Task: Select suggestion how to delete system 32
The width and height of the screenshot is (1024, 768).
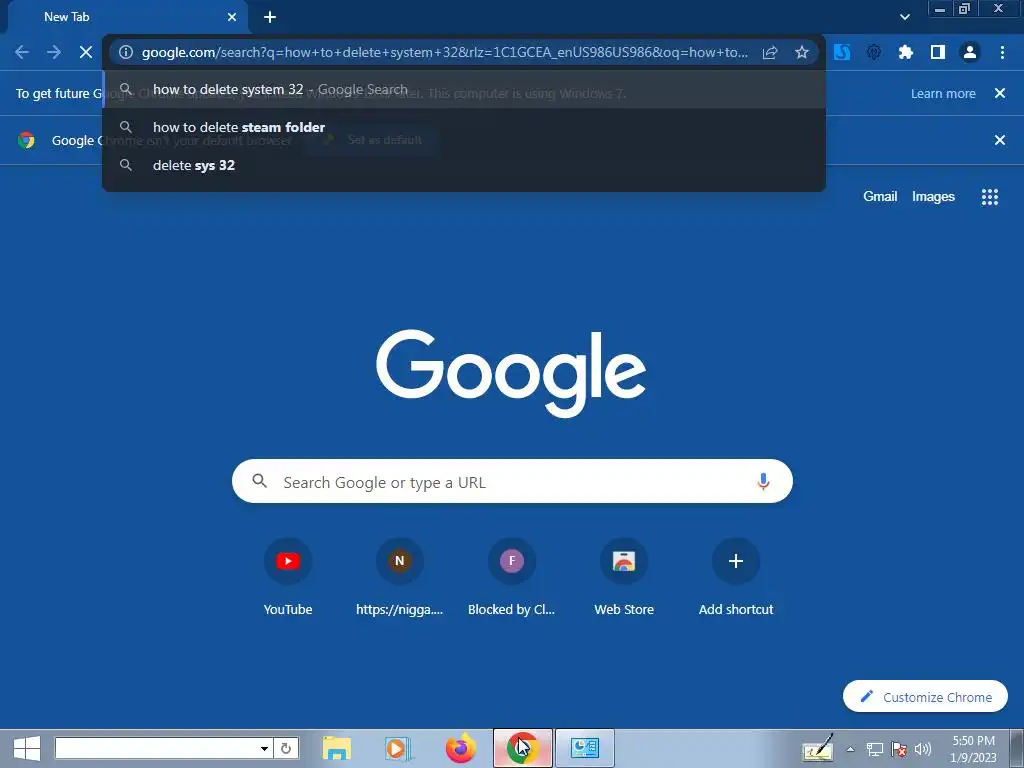Action: click(x=464, y=89)
